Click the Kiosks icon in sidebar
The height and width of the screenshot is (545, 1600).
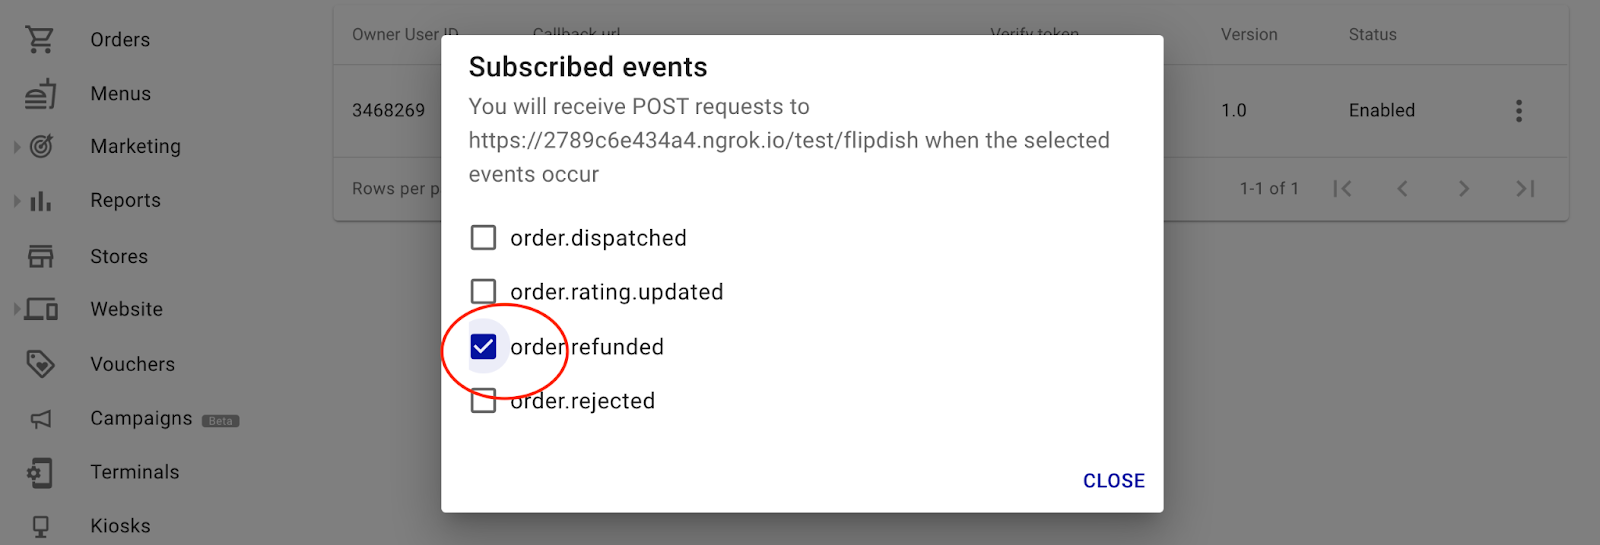click(41, 526)
